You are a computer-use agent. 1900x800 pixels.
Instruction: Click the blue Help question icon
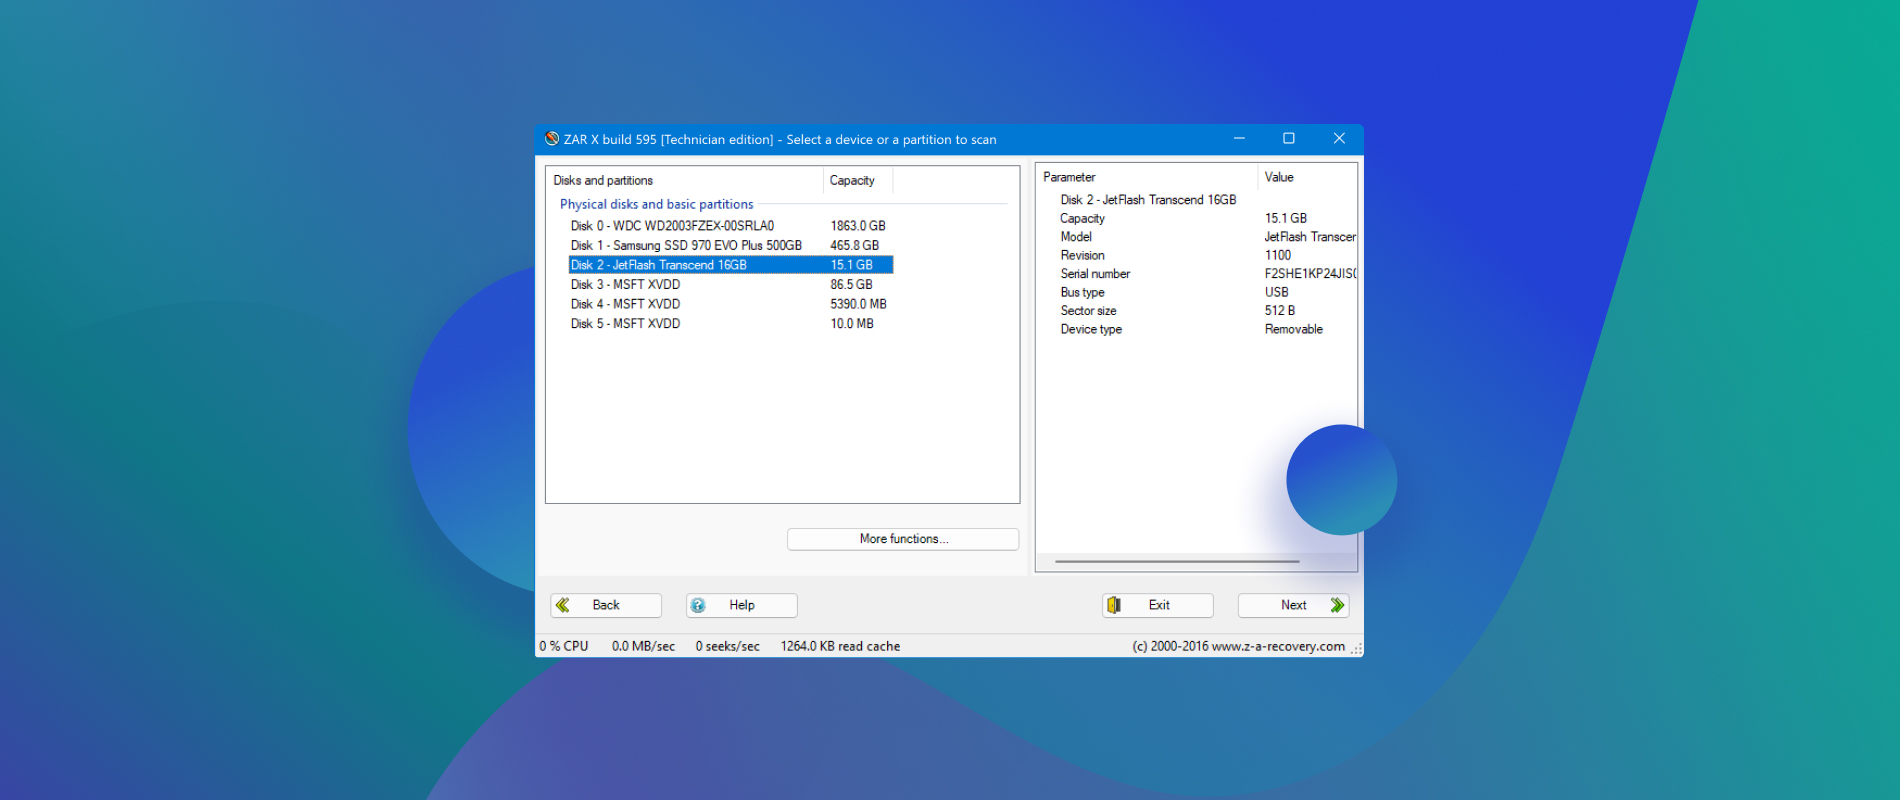click(698, 605)
